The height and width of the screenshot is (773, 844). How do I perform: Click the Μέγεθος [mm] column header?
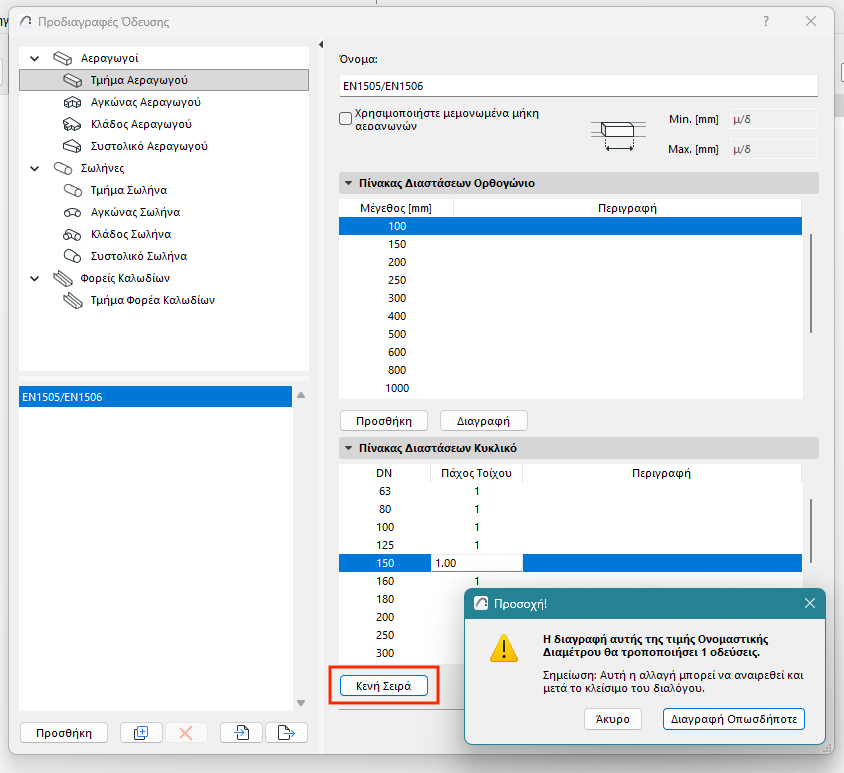(396, 208)
